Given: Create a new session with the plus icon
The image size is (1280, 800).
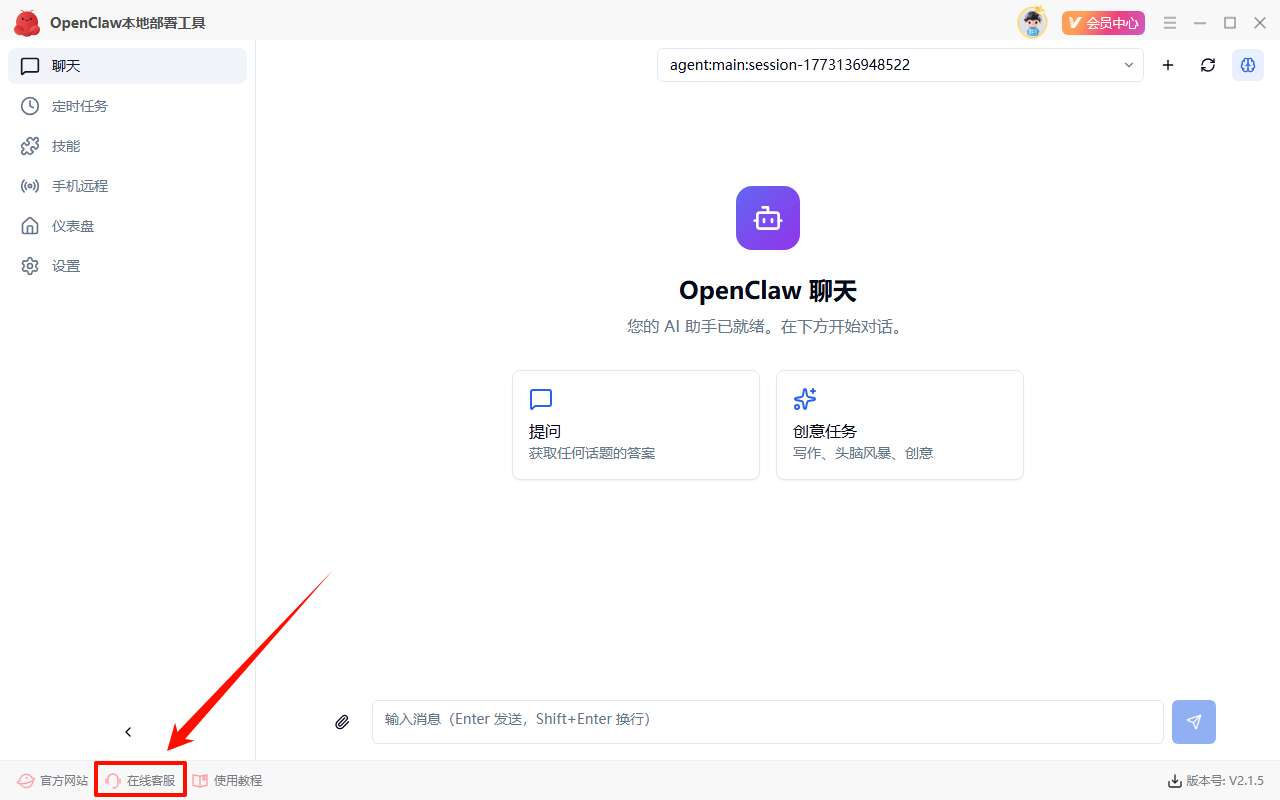Looking at the screenshot, I should [x=1167, y=65].
